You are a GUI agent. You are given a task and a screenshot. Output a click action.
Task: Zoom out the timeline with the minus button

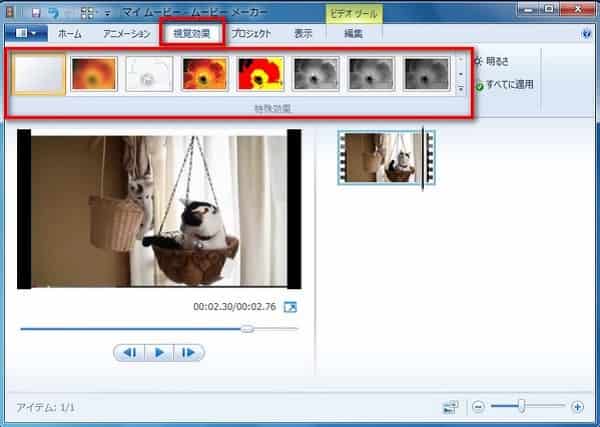478,407
